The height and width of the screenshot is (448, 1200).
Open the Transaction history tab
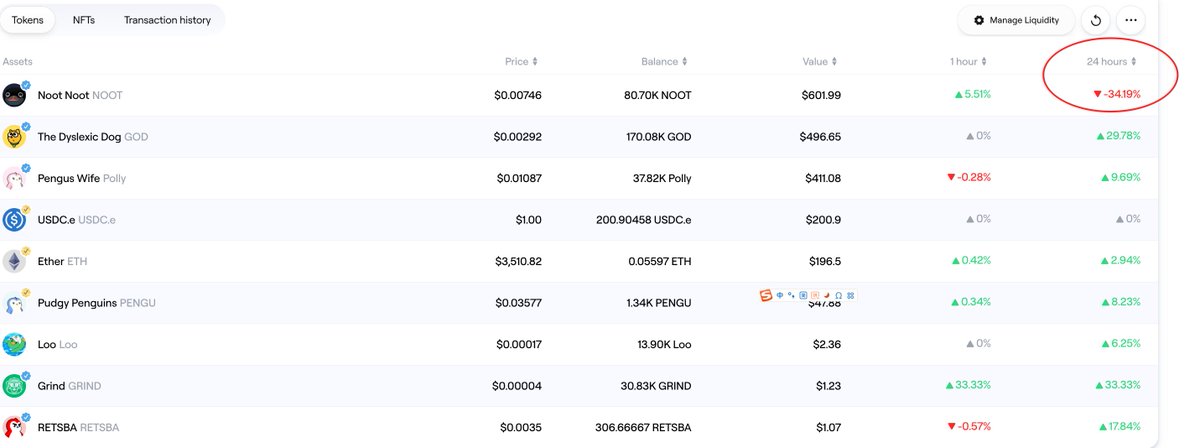tap(167, 20)
